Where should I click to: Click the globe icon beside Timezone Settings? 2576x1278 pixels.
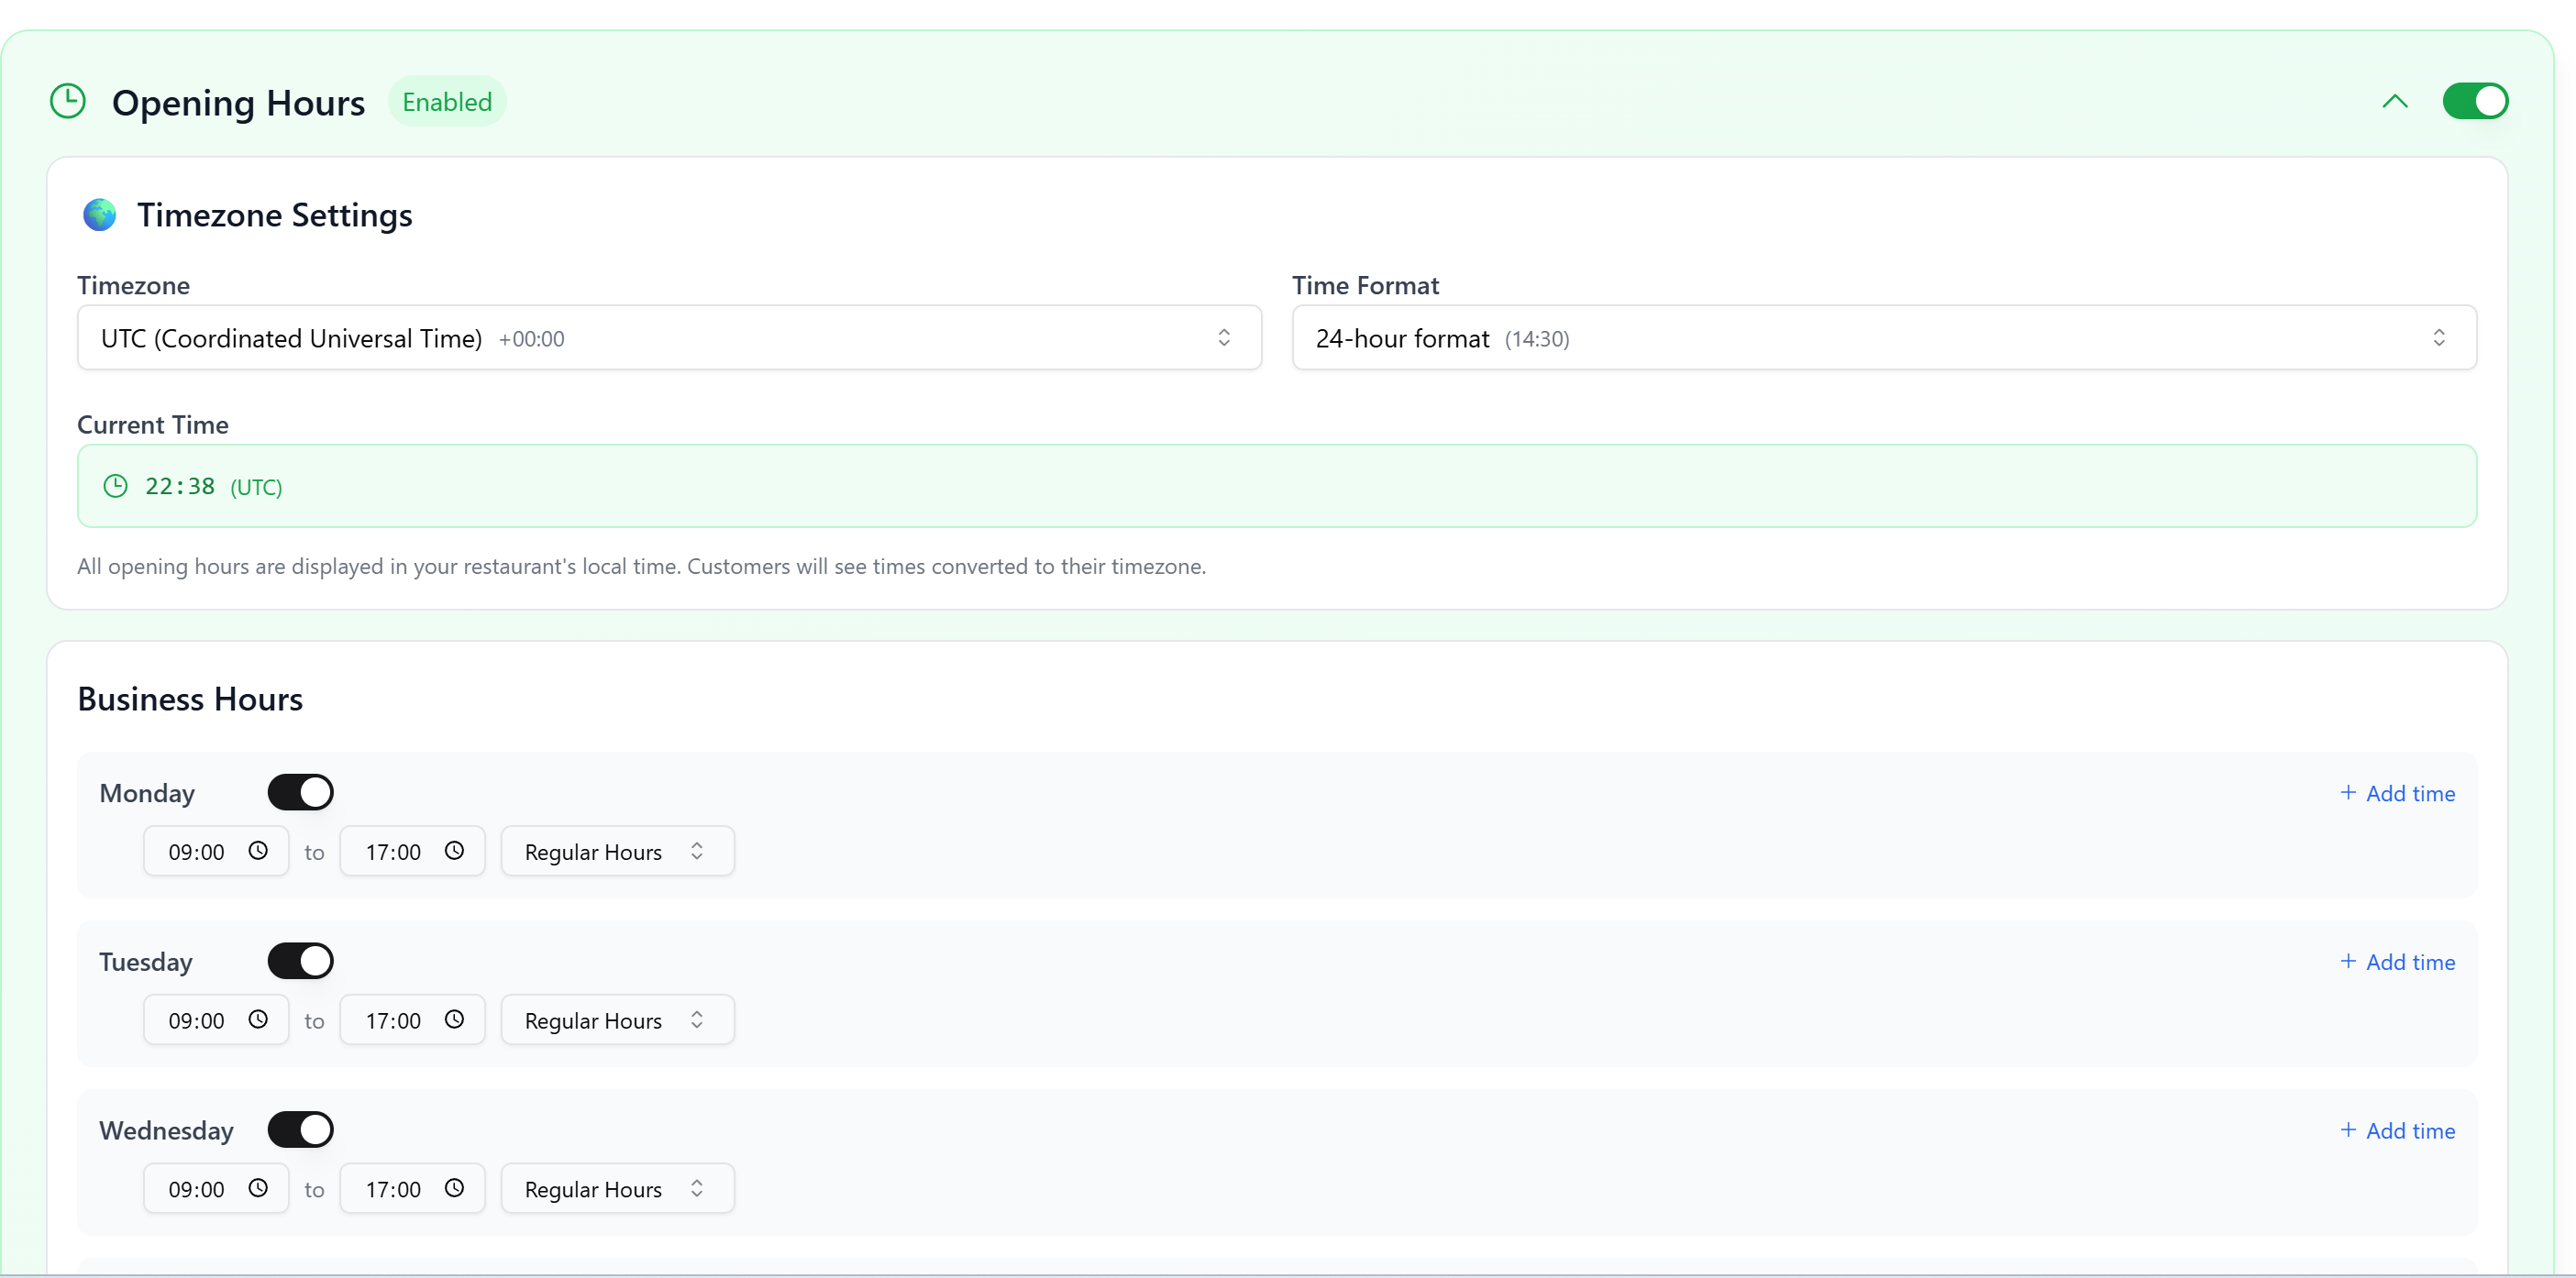click(x=99, y=214)
